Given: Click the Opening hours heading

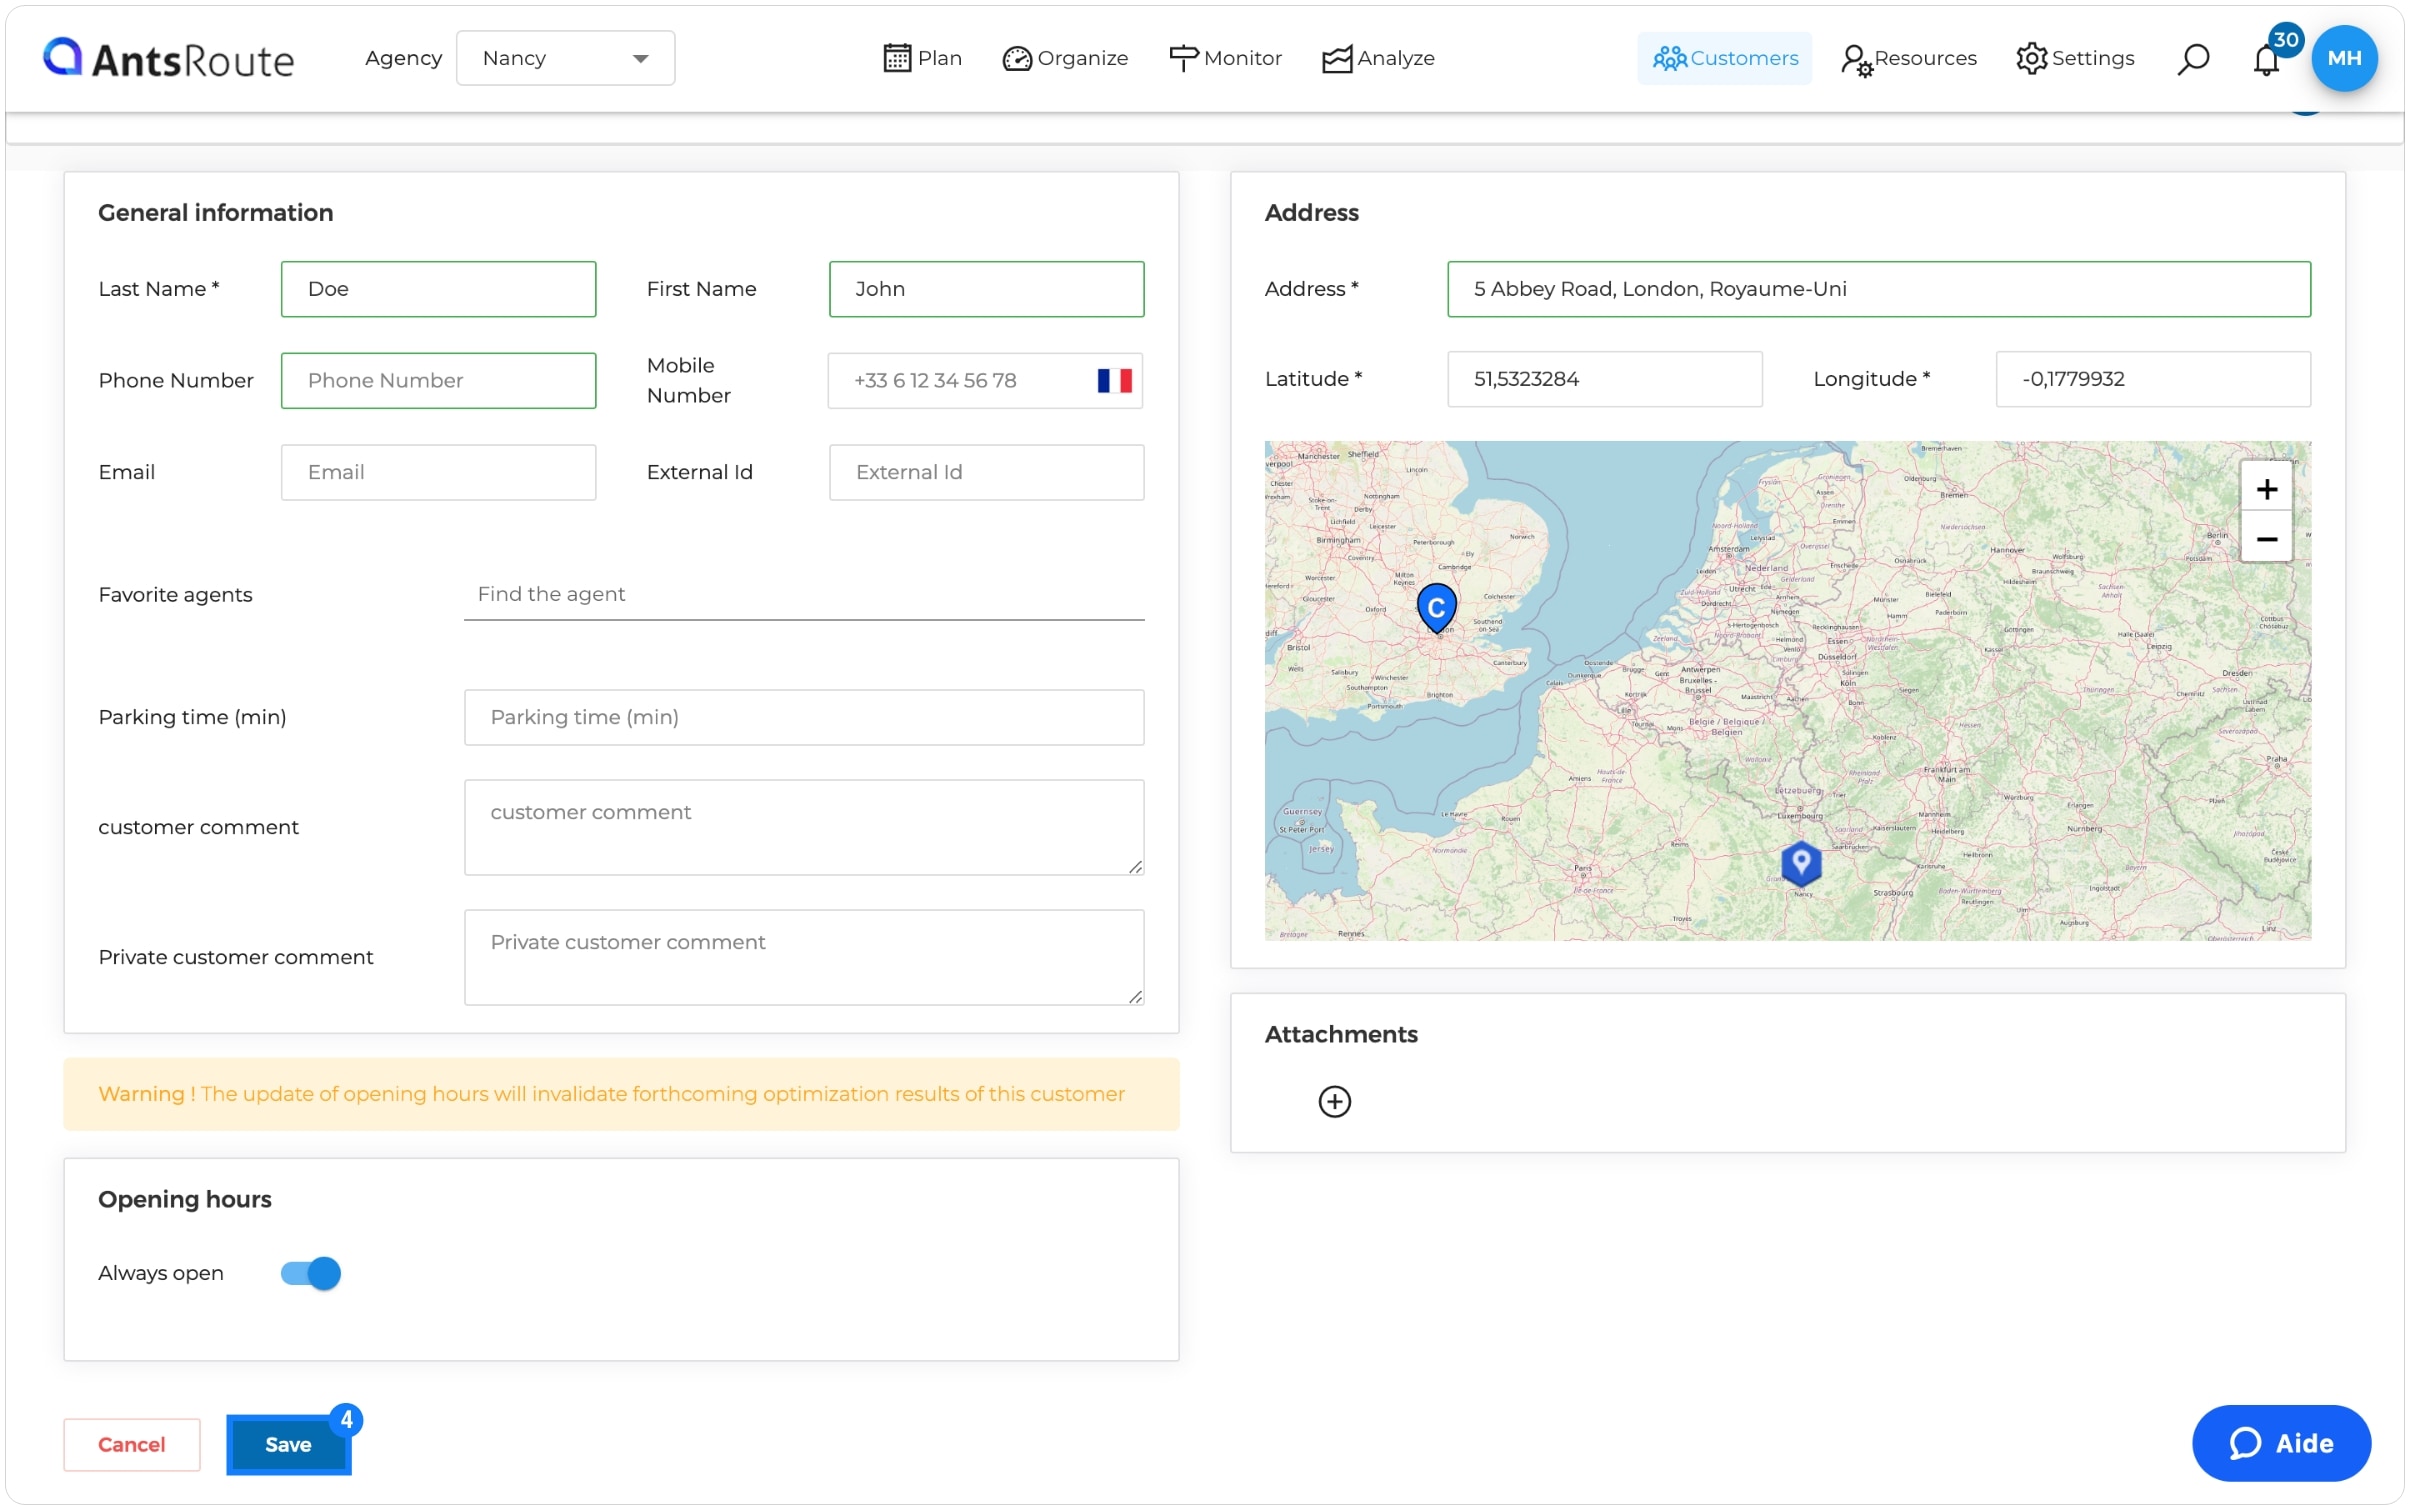Looking at the screenshot, I should (184, 1199).
